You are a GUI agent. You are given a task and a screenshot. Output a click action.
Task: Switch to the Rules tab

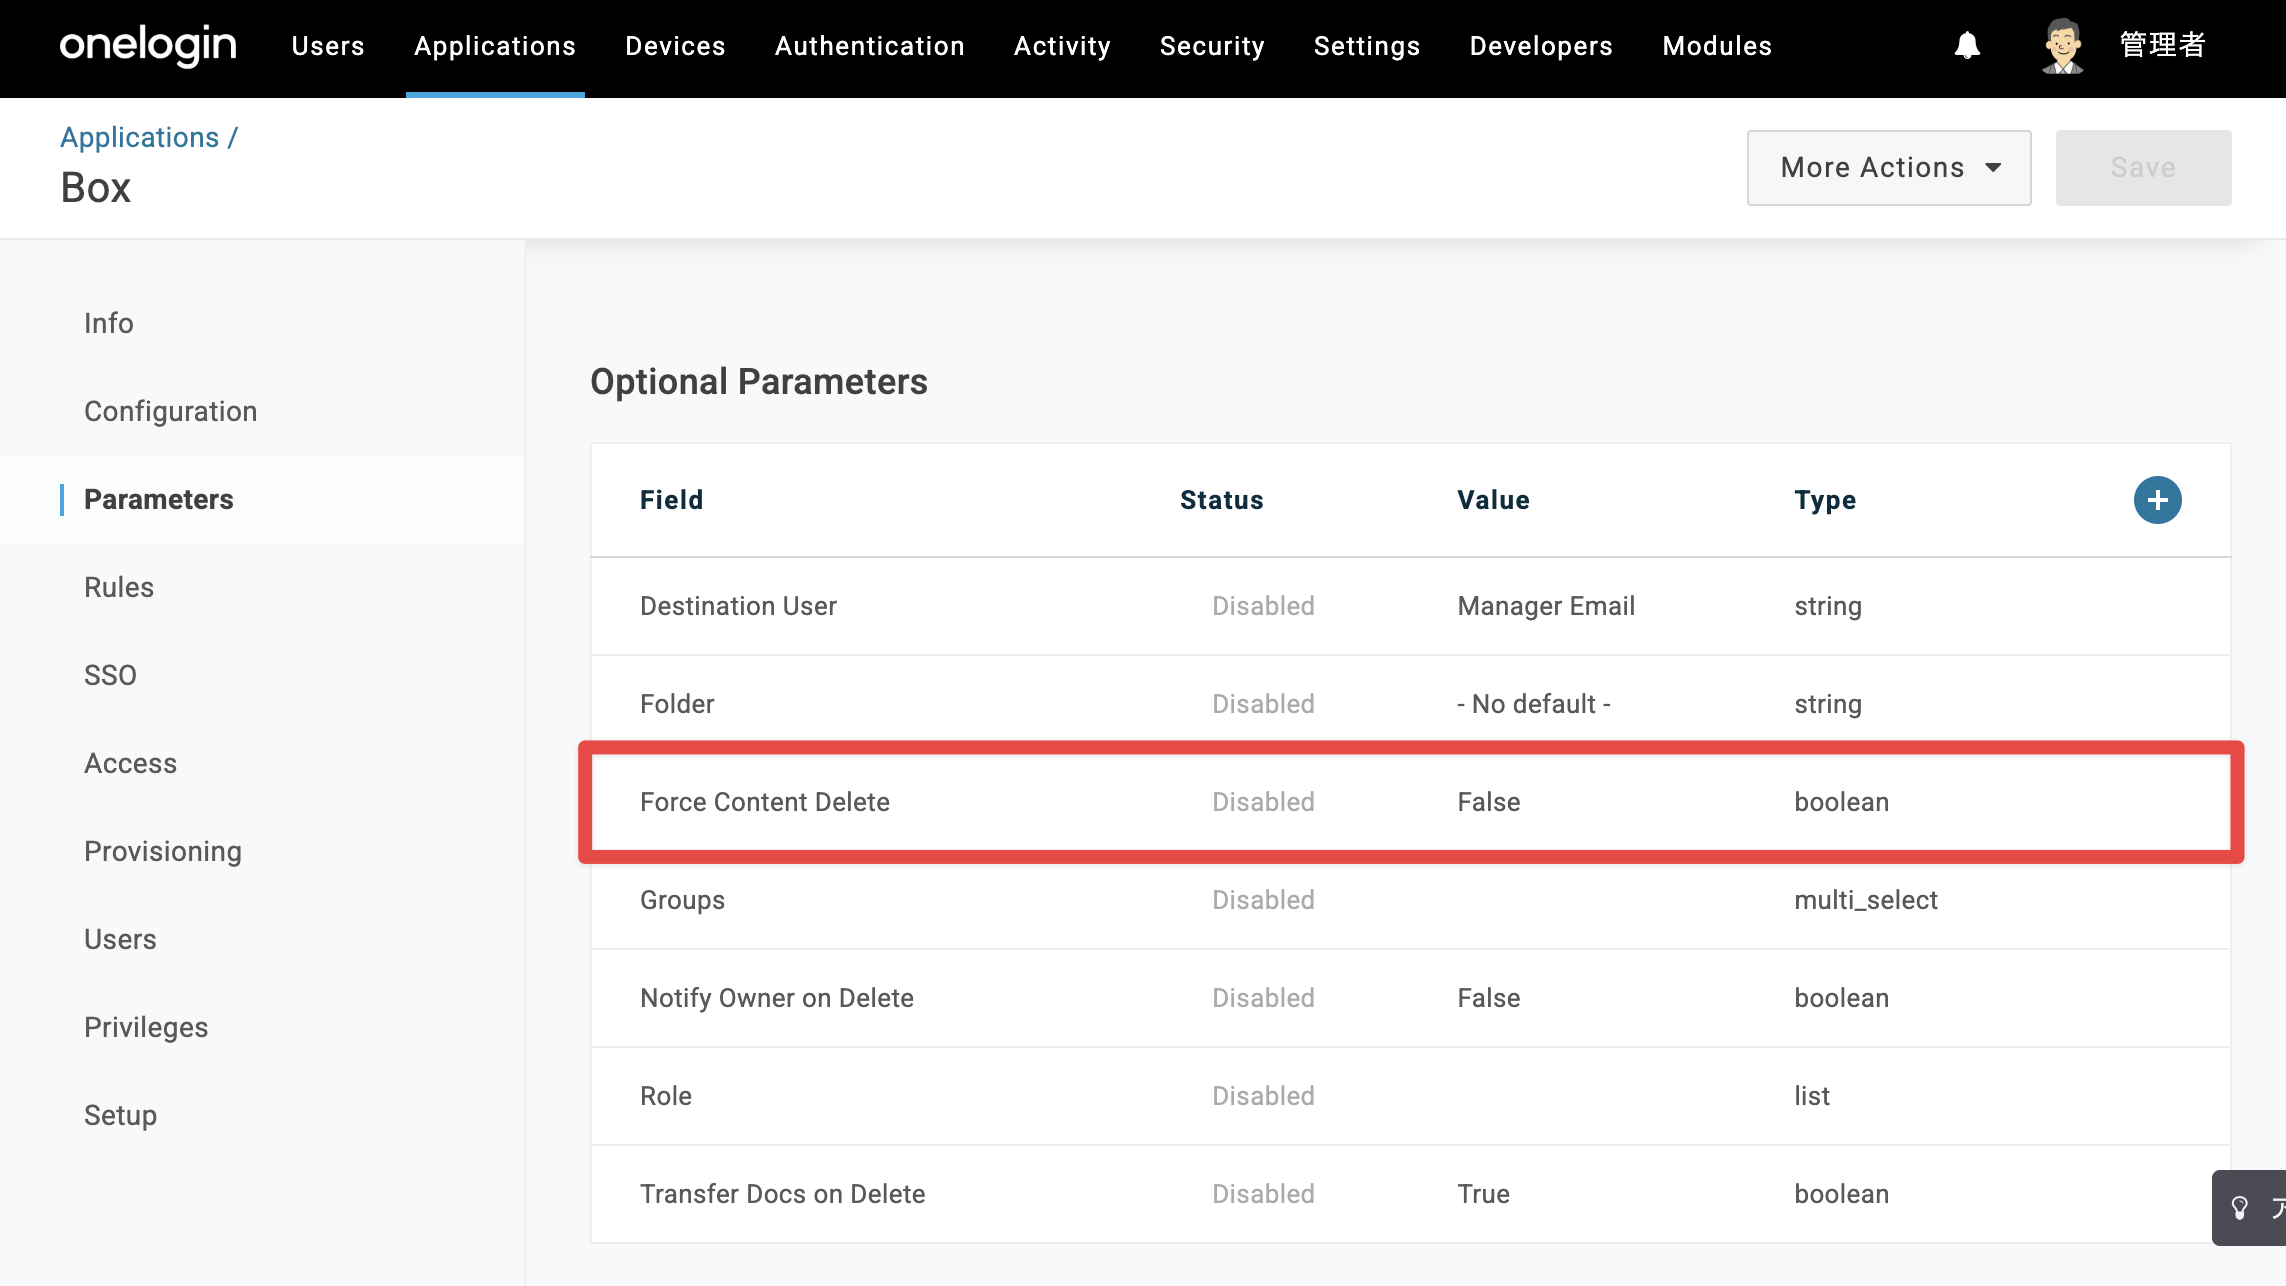tap(119, 587)
